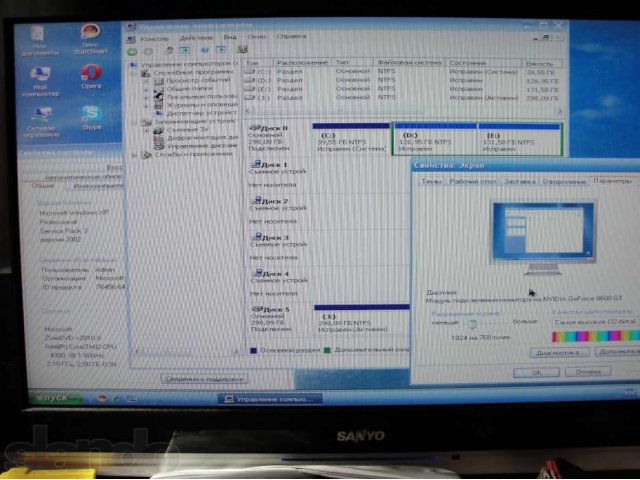Click the Opera icon in Quick Launch
640x480 pixels.
click(102, 398)
